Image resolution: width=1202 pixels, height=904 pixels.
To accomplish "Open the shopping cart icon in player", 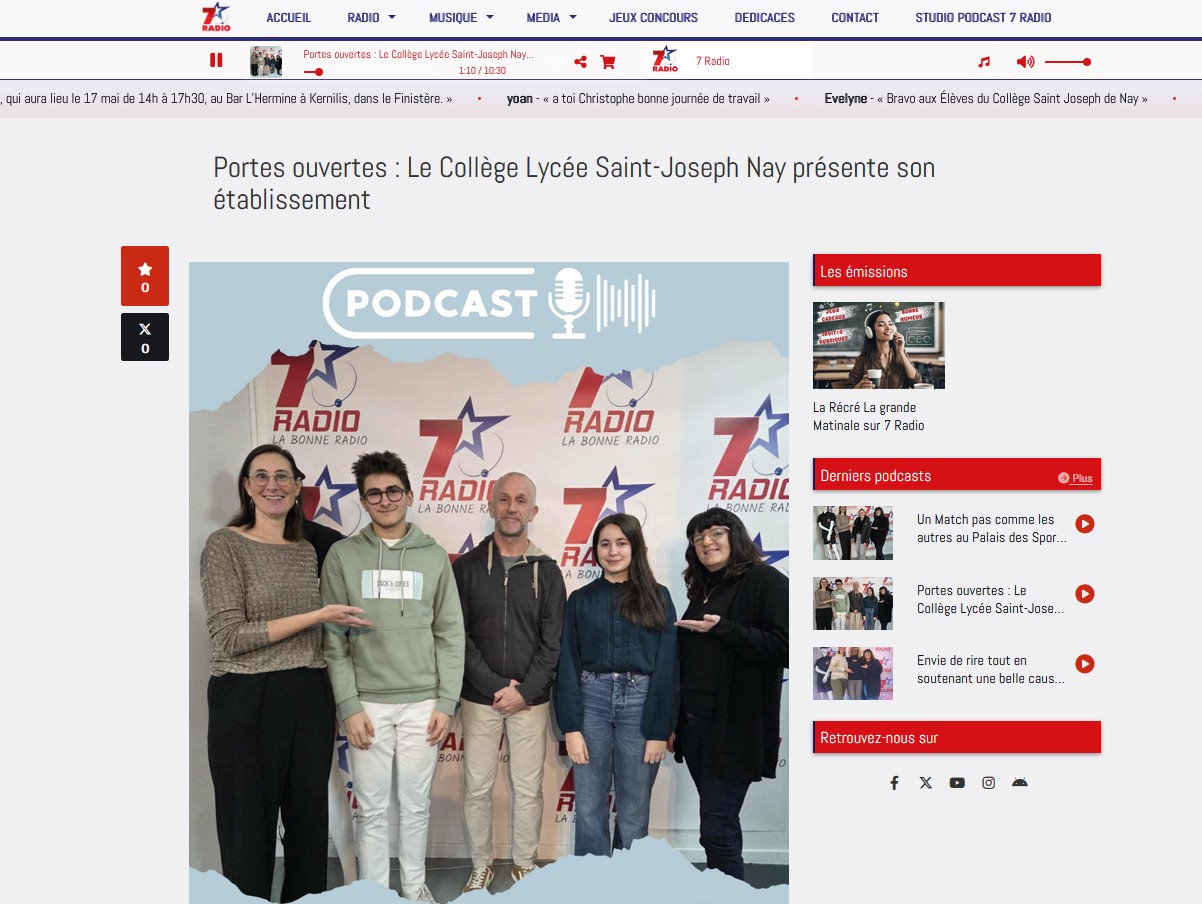I will click(607, 62).
